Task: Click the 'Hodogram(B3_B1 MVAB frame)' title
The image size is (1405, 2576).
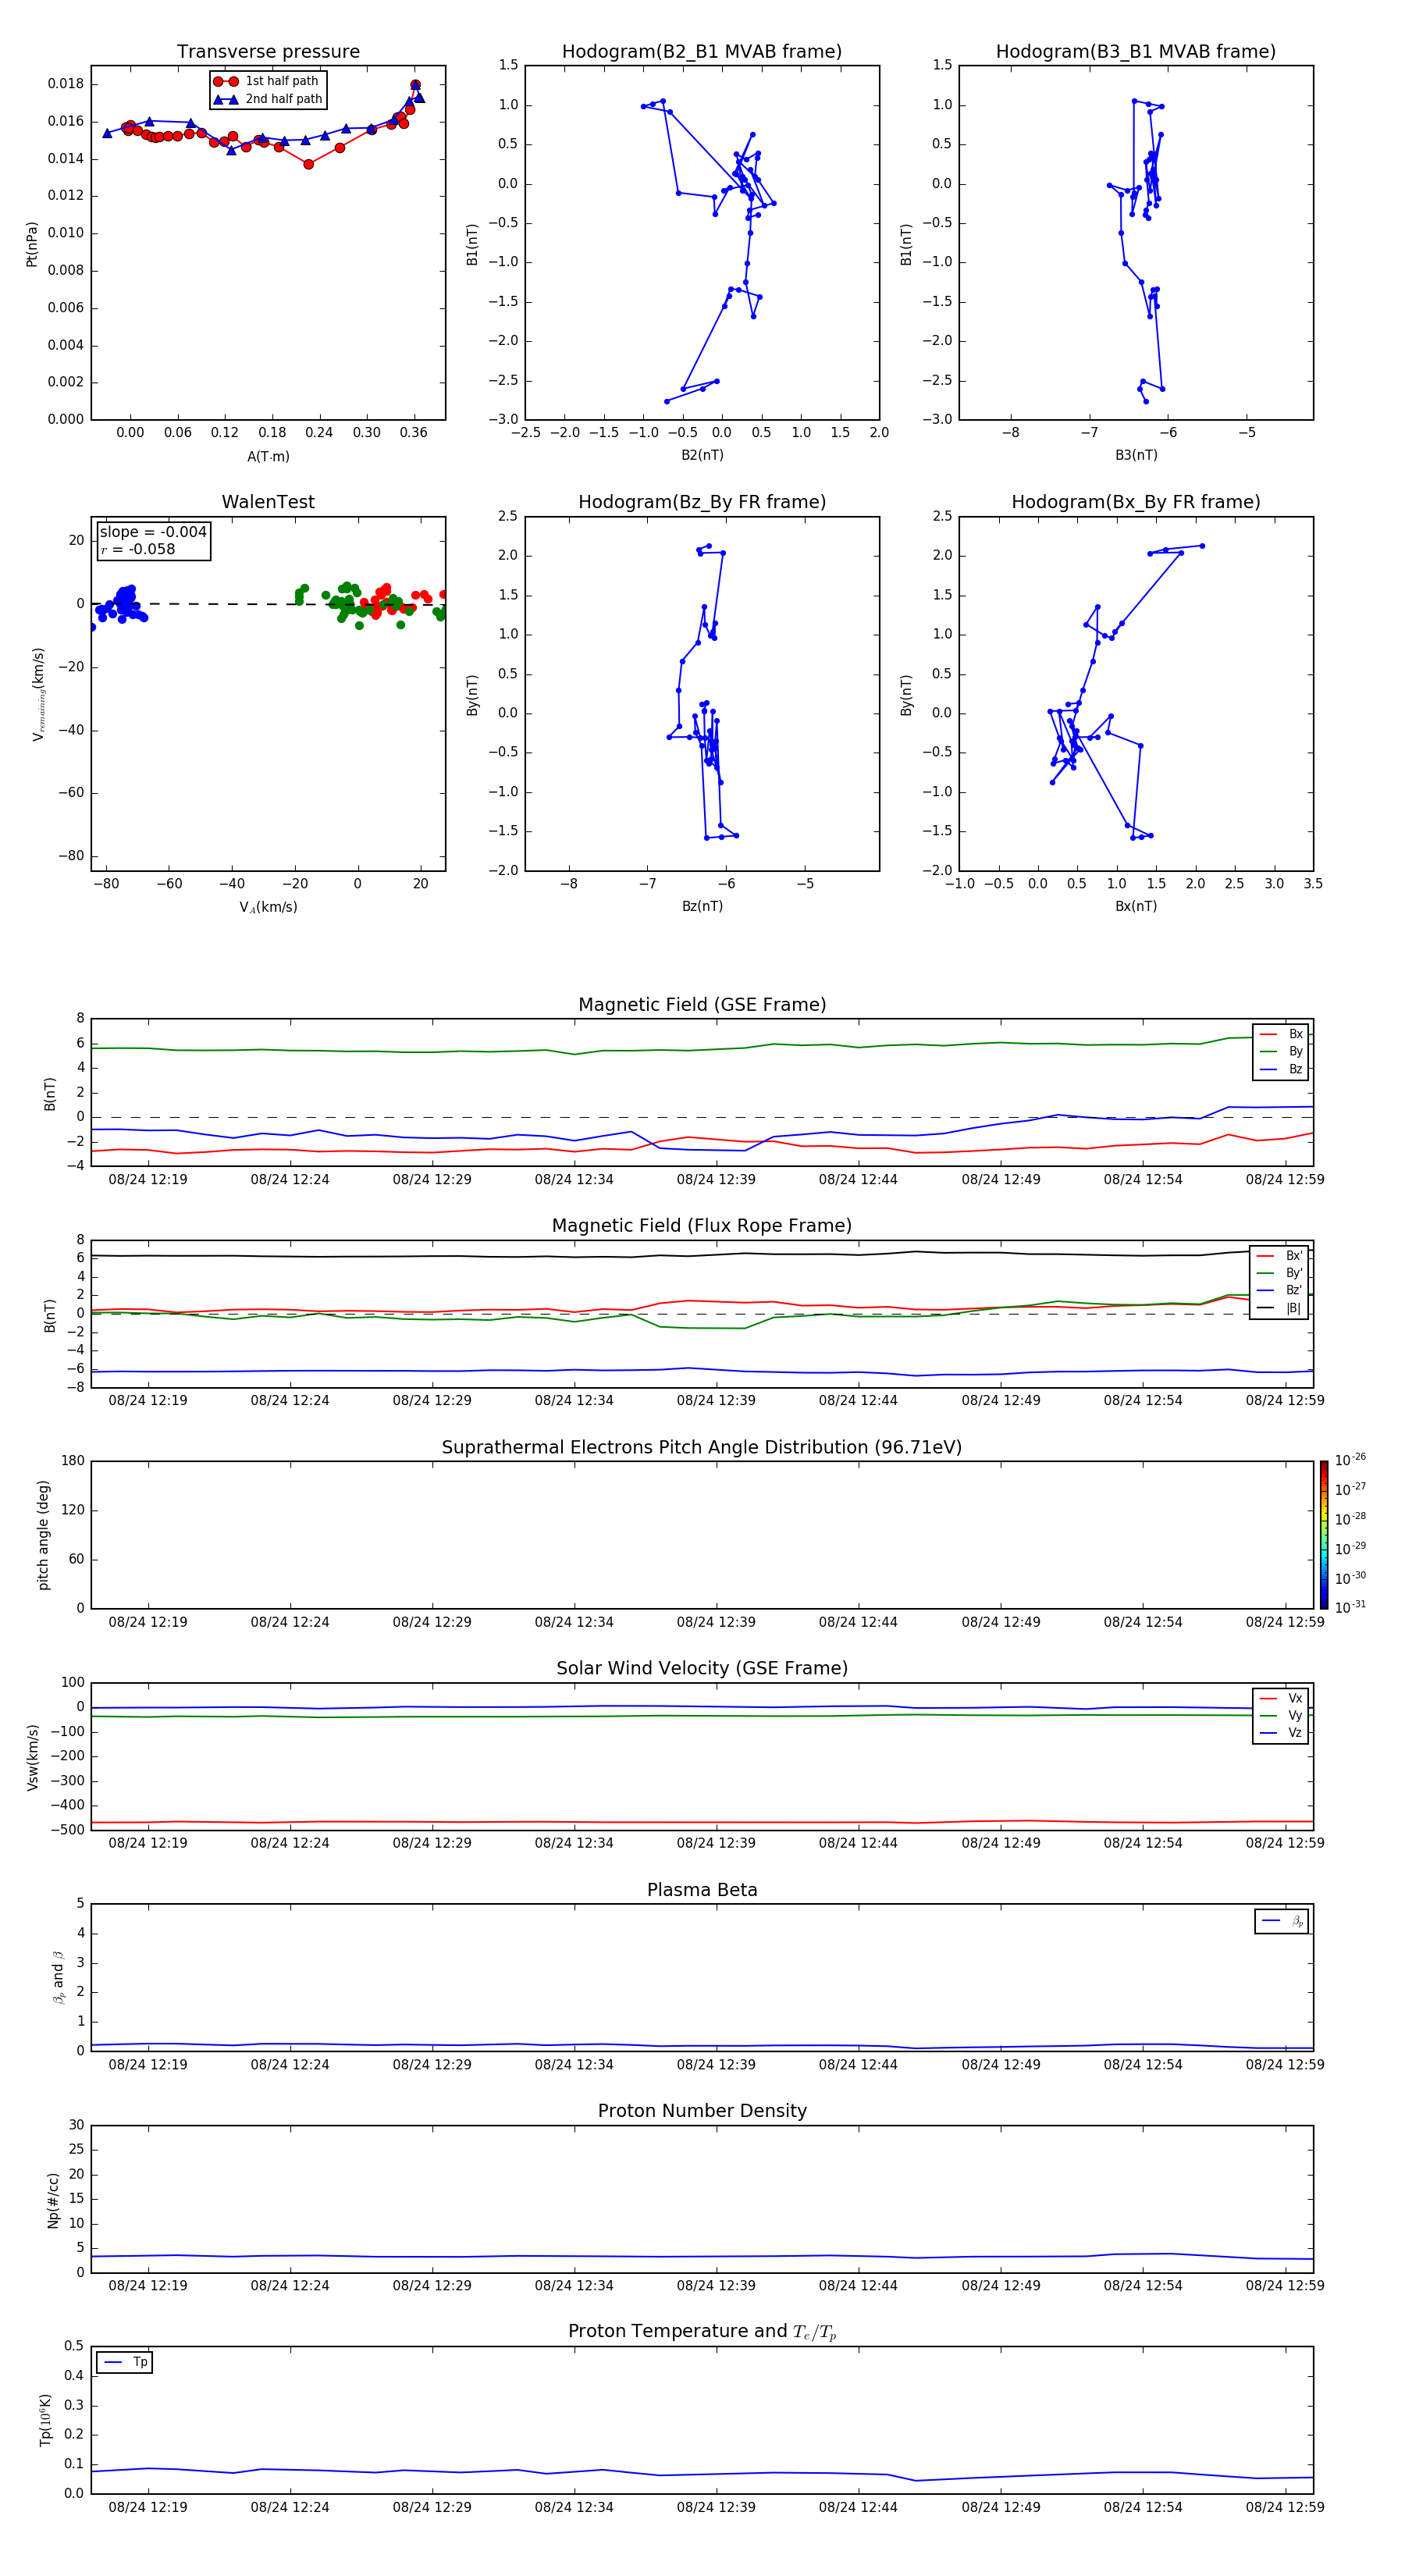Action: 1136,52
